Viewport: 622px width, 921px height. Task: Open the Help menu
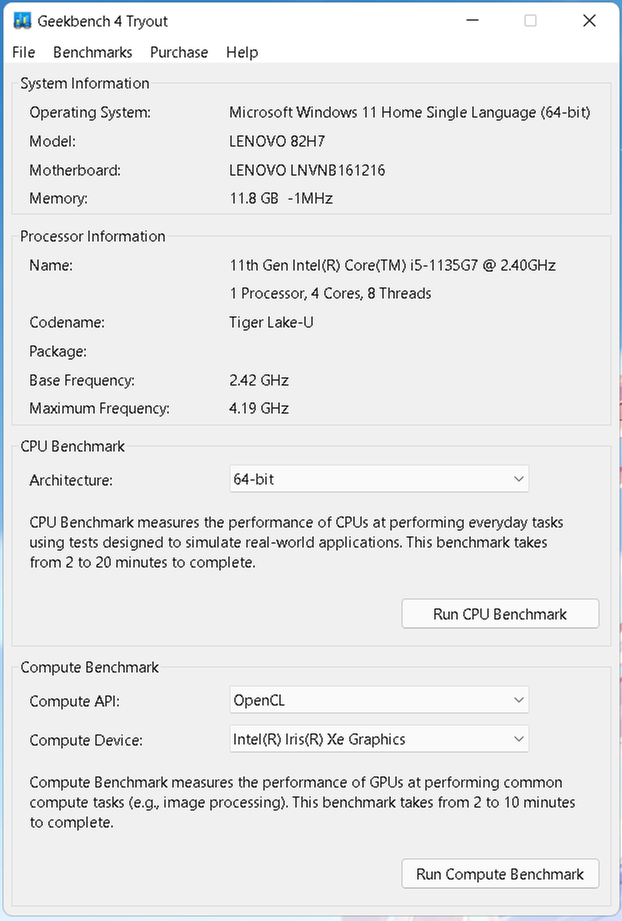[242, 52]
